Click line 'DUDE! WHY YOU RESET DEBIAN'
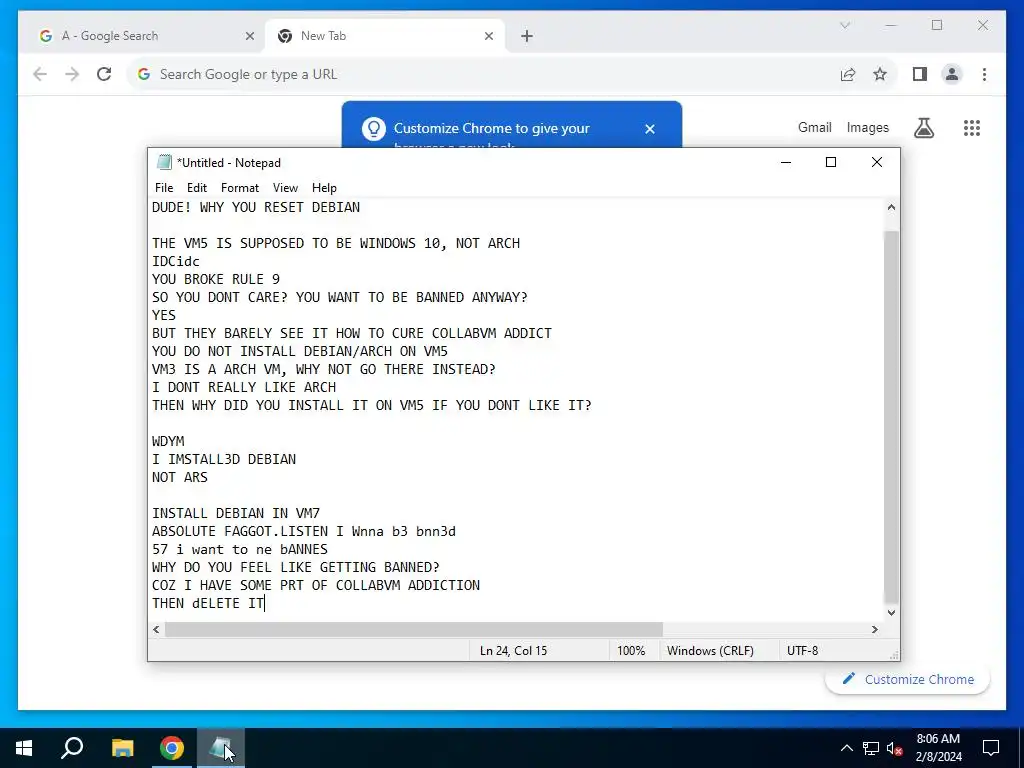 click(x=256, y=208)
